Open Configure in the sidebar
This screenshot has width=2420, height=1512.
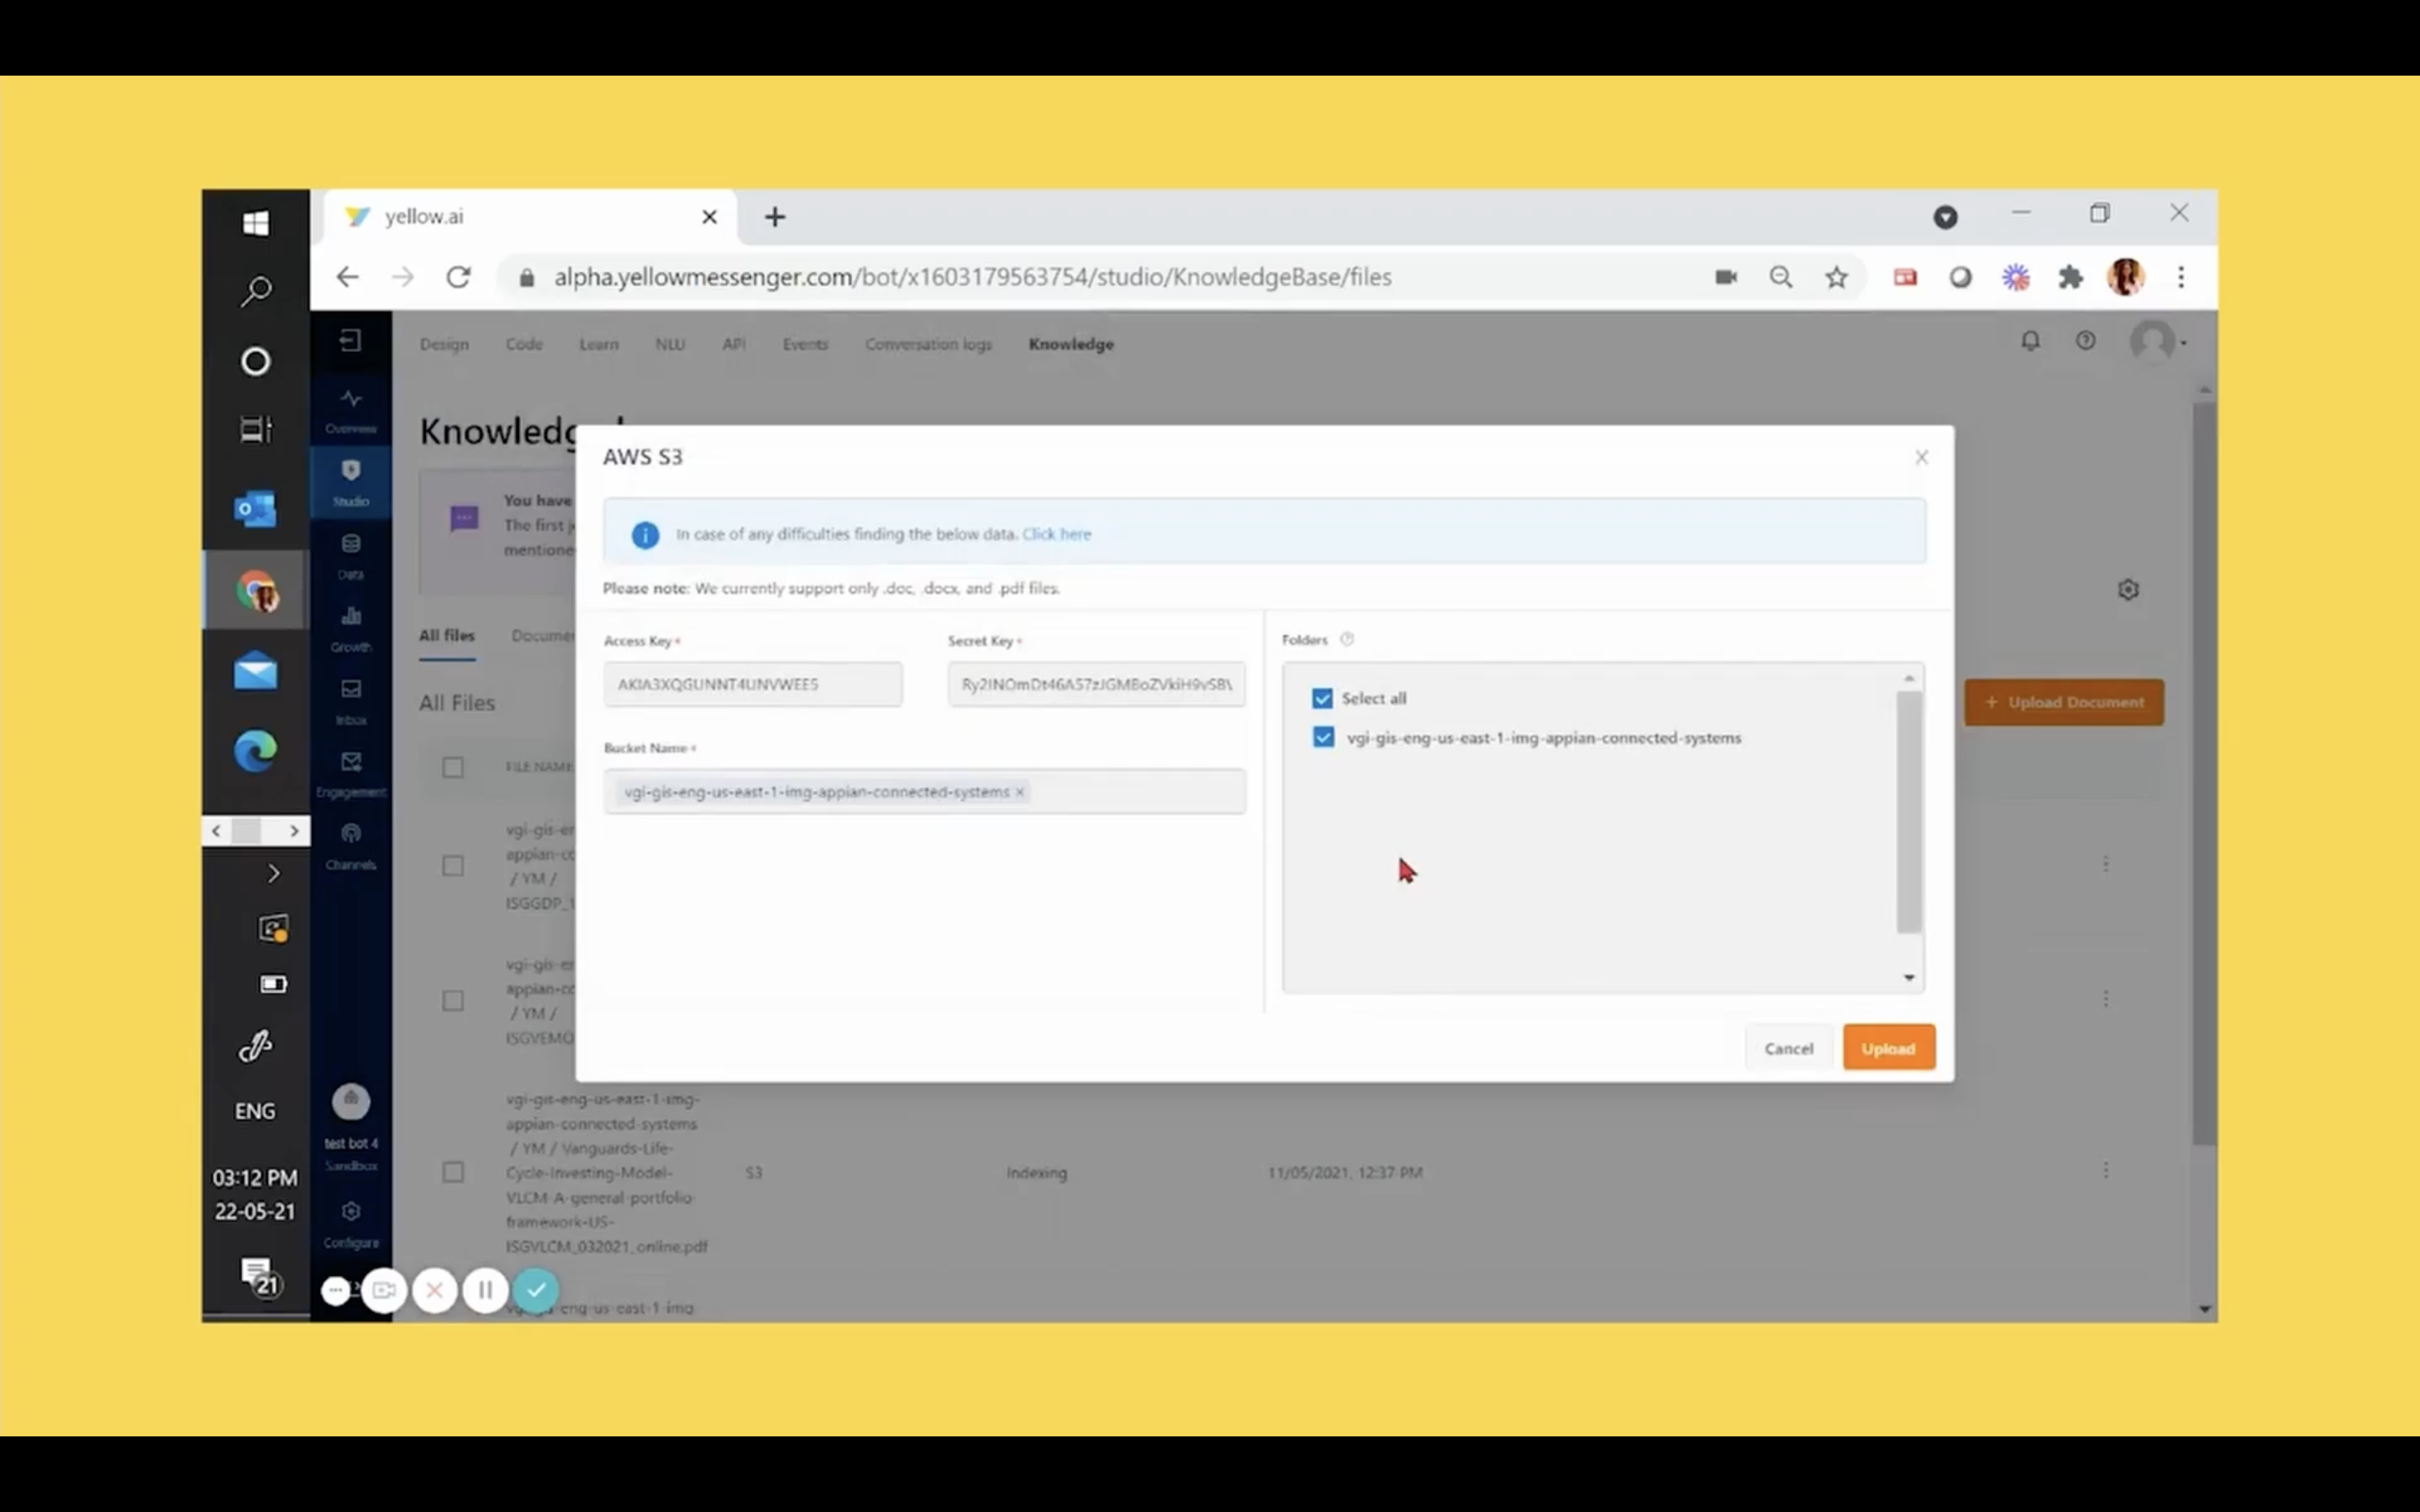[x=350, y=1224]
